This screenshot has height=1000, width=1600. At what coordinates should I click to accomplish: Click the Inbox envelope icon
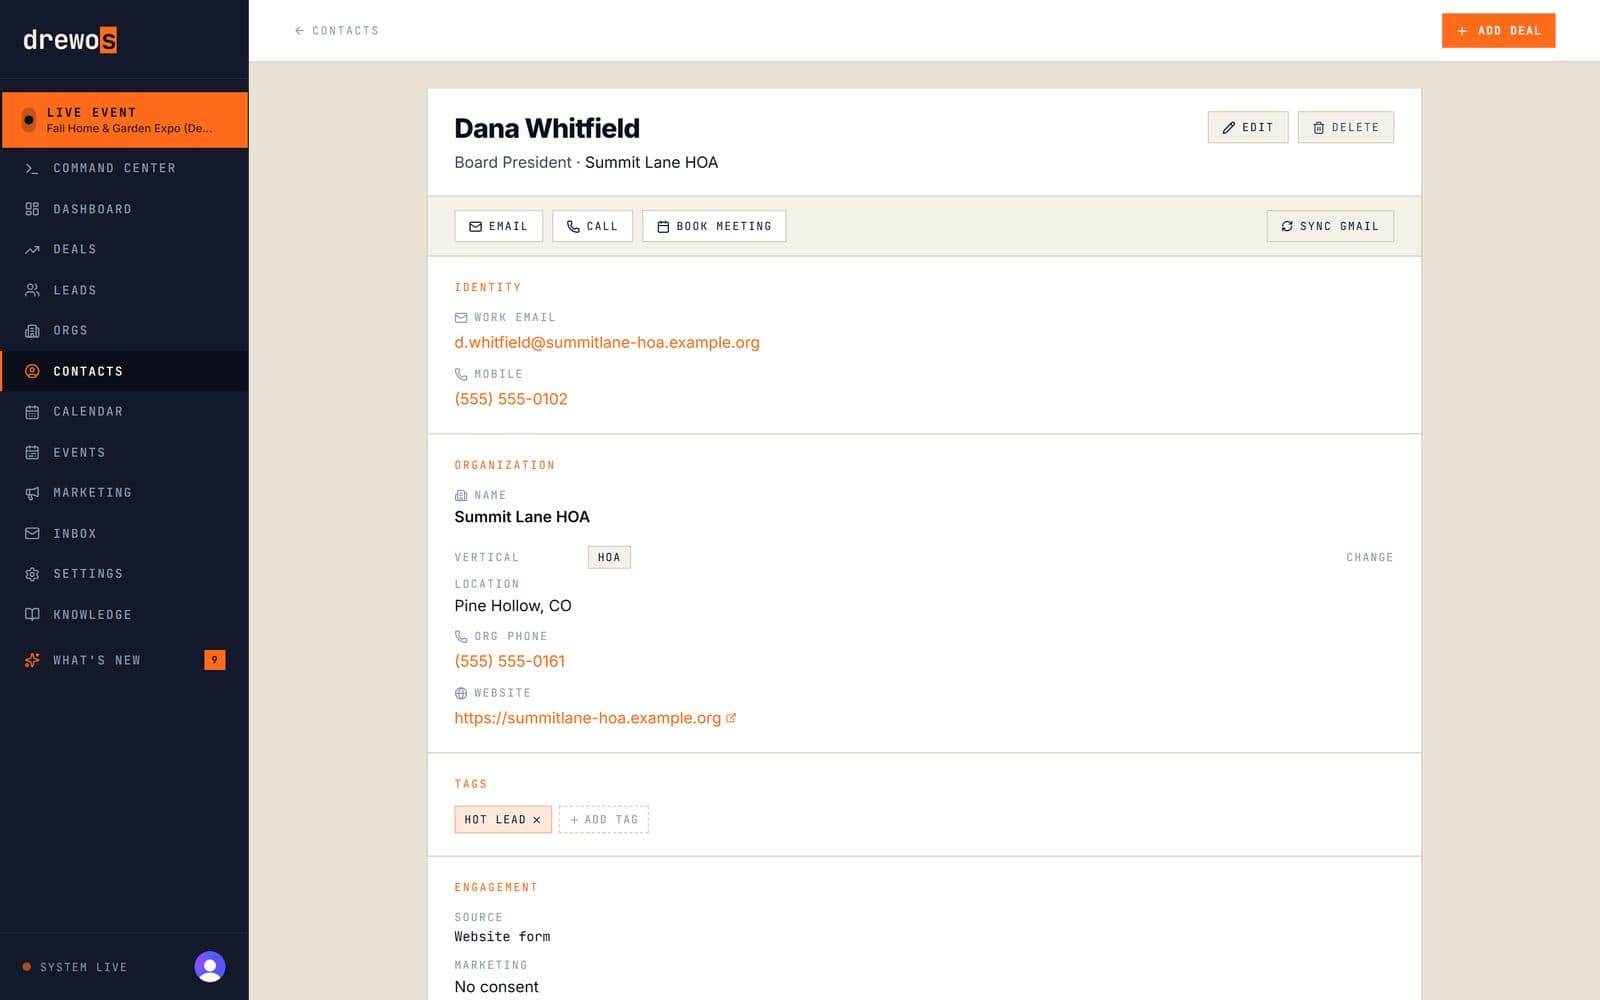[32, 533]
